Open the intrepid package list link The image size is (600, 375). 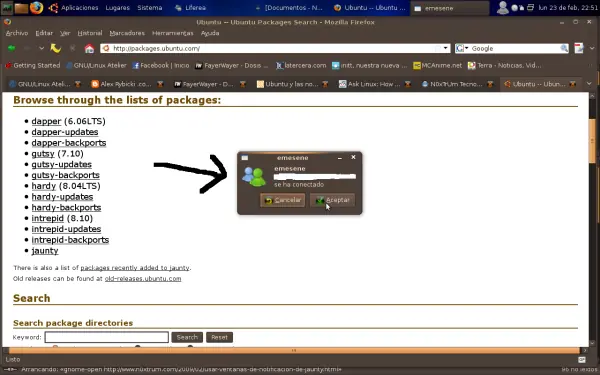[x=47, y=218]
